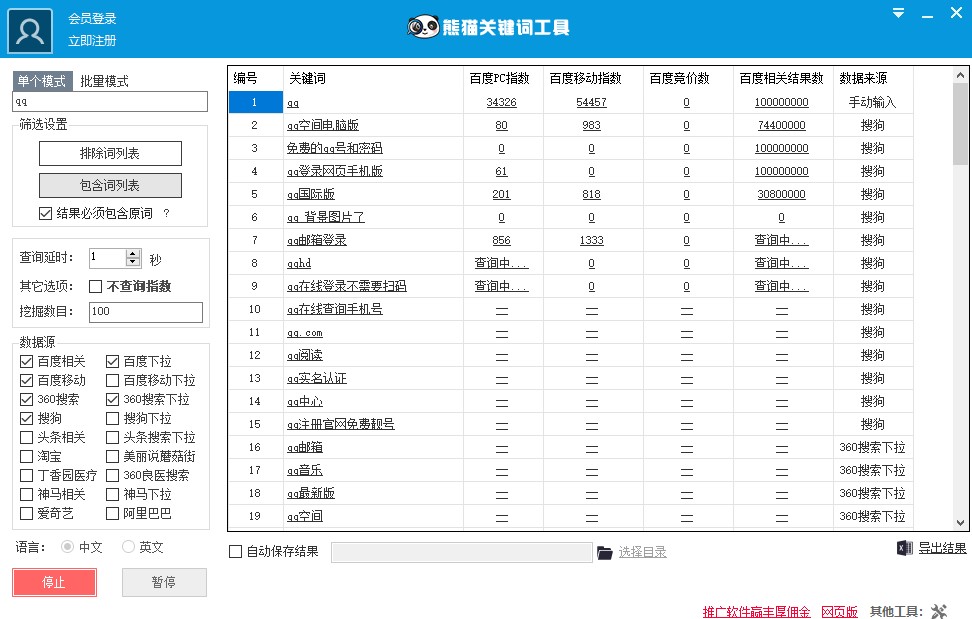
Task: Sort by 百度移动指数 column header
Action: 585,78
